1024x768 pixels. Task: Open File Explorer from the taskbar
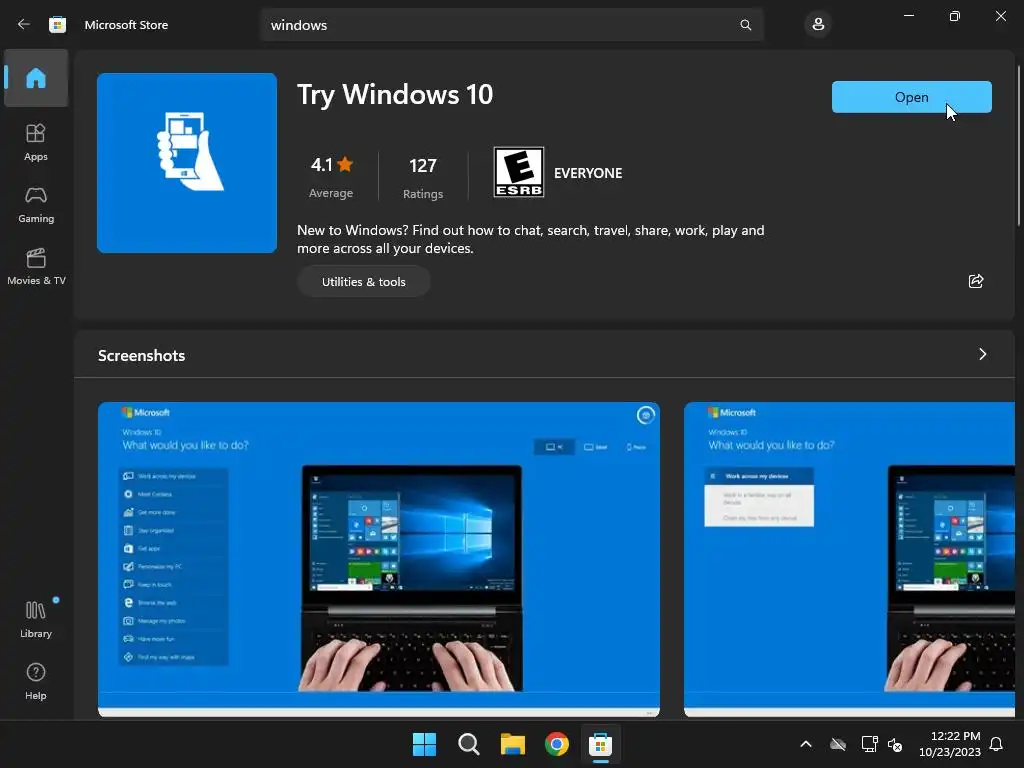tap(513, 744)
